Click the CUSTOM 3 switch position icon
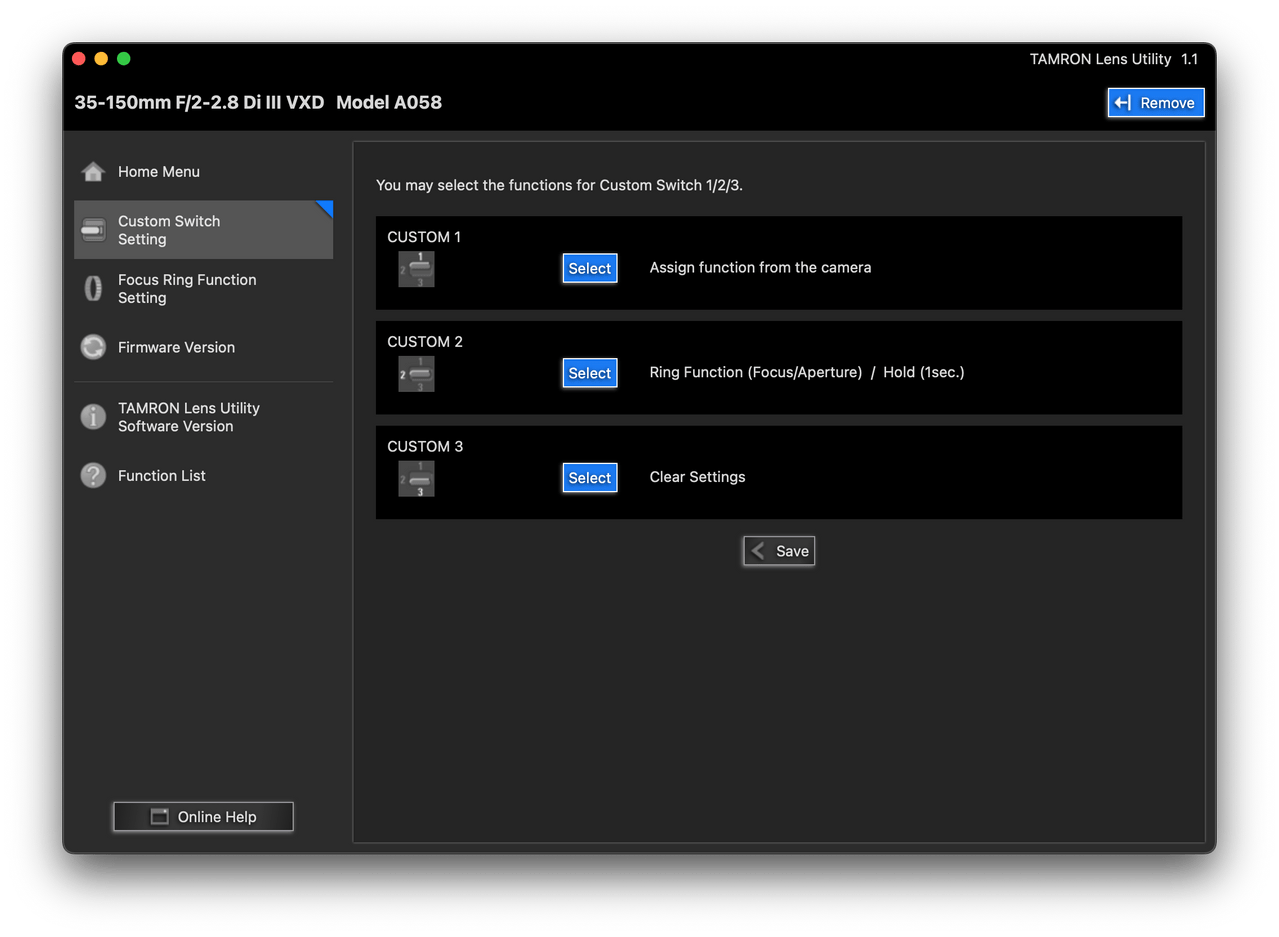1279x937 pixels. [416, 479]
